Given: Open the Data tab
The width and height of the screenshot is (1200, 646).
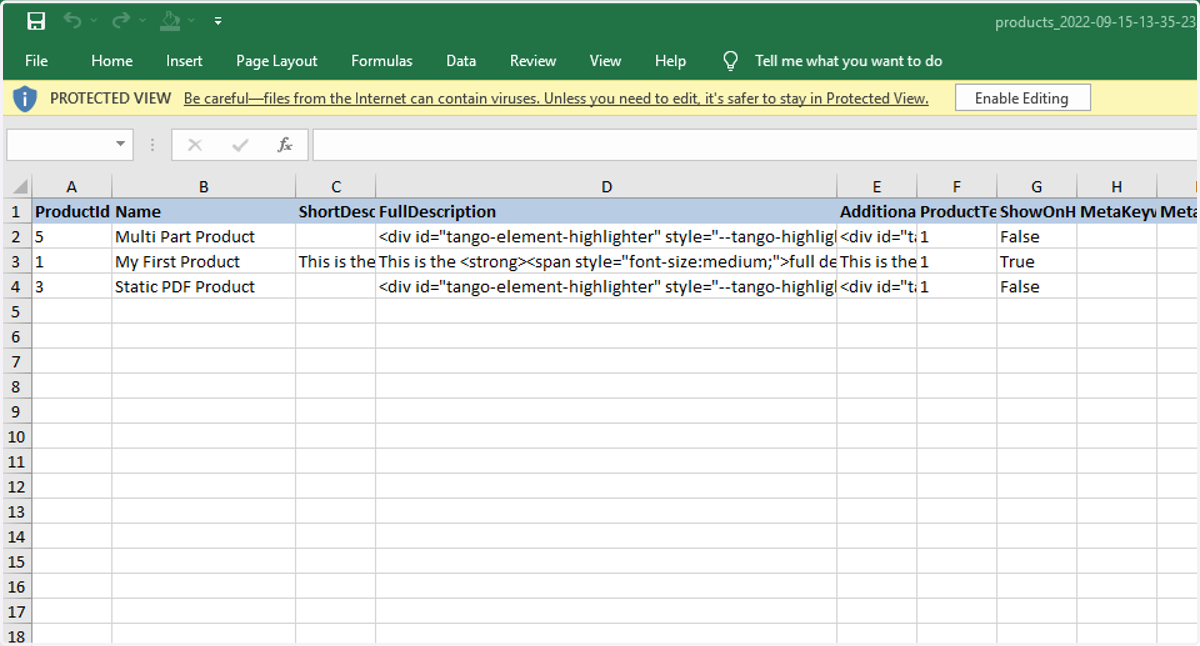Looking at the screenshot, I should point(461,61).
